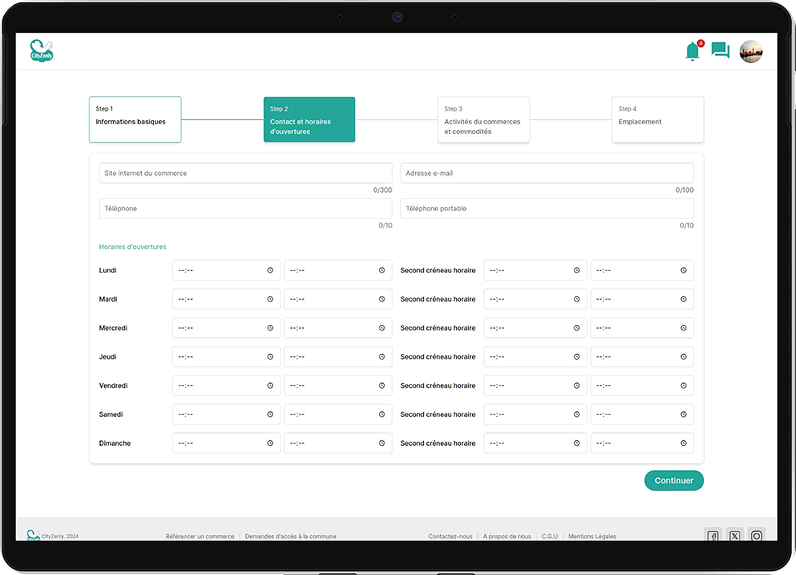Click Mercredi second slot start time field

tap(535, 328)
